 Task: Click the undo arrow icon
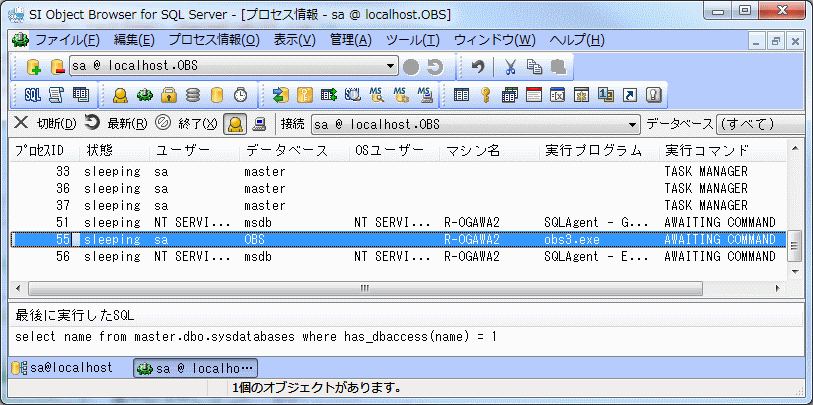(478, 67)
